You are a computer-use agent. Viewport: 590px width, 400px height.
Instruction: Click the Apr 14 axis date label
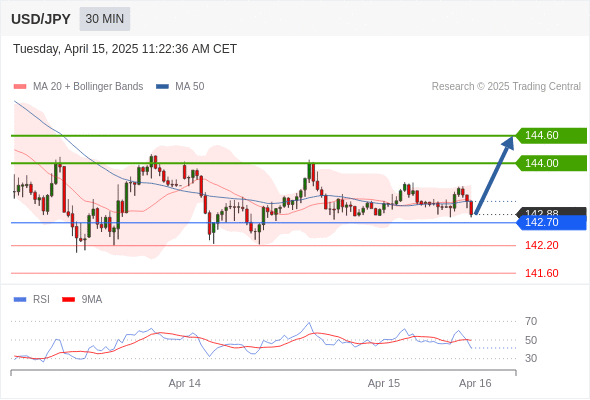184,383
